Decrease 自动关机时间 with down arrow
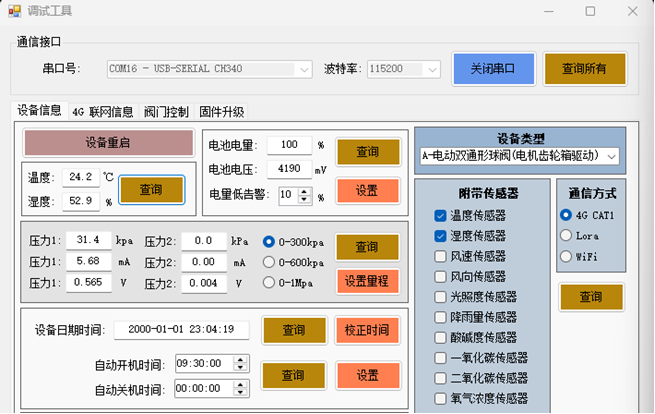 [240, 392]
